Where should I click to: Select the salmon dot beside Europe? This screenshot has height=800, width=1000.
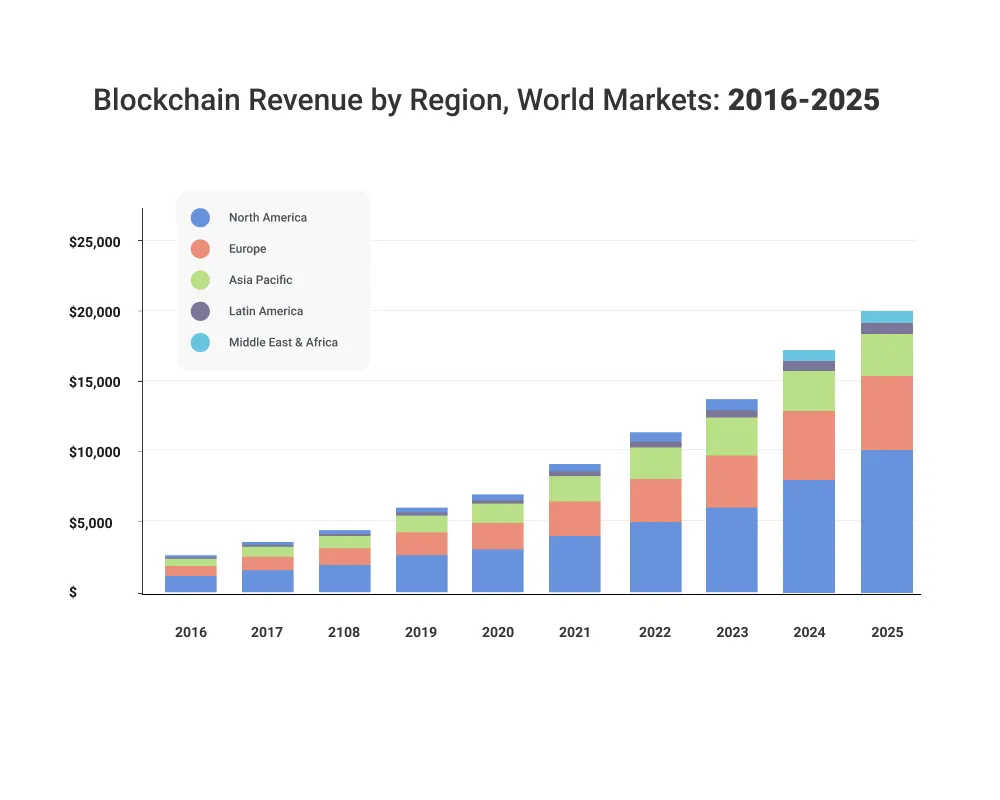click(x=202, y=248)
